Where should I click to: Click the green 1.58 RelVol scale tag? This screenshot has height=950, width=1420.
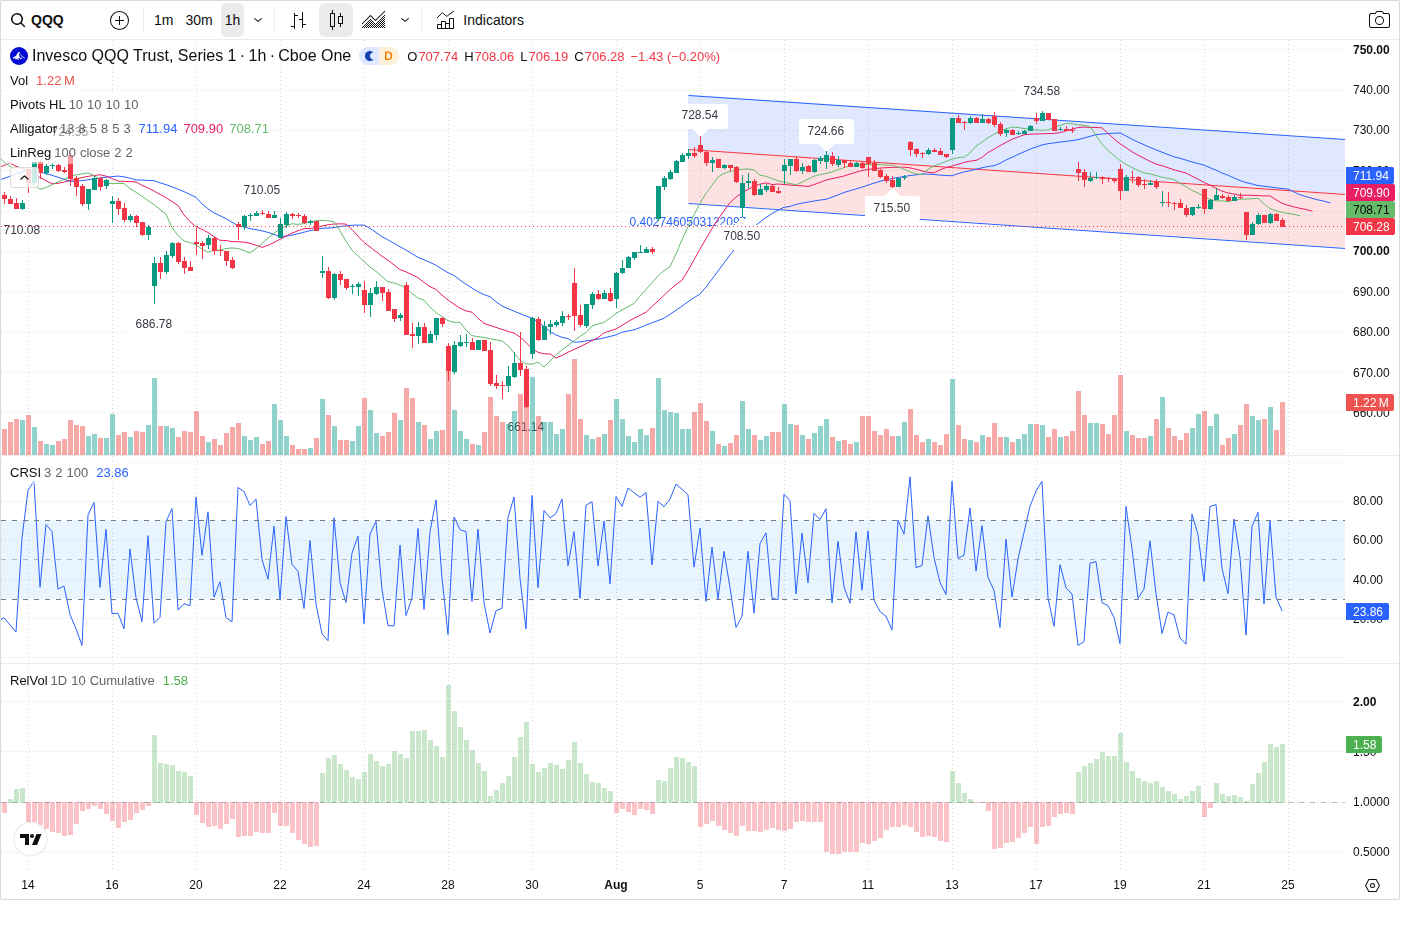click(1364, 745)
